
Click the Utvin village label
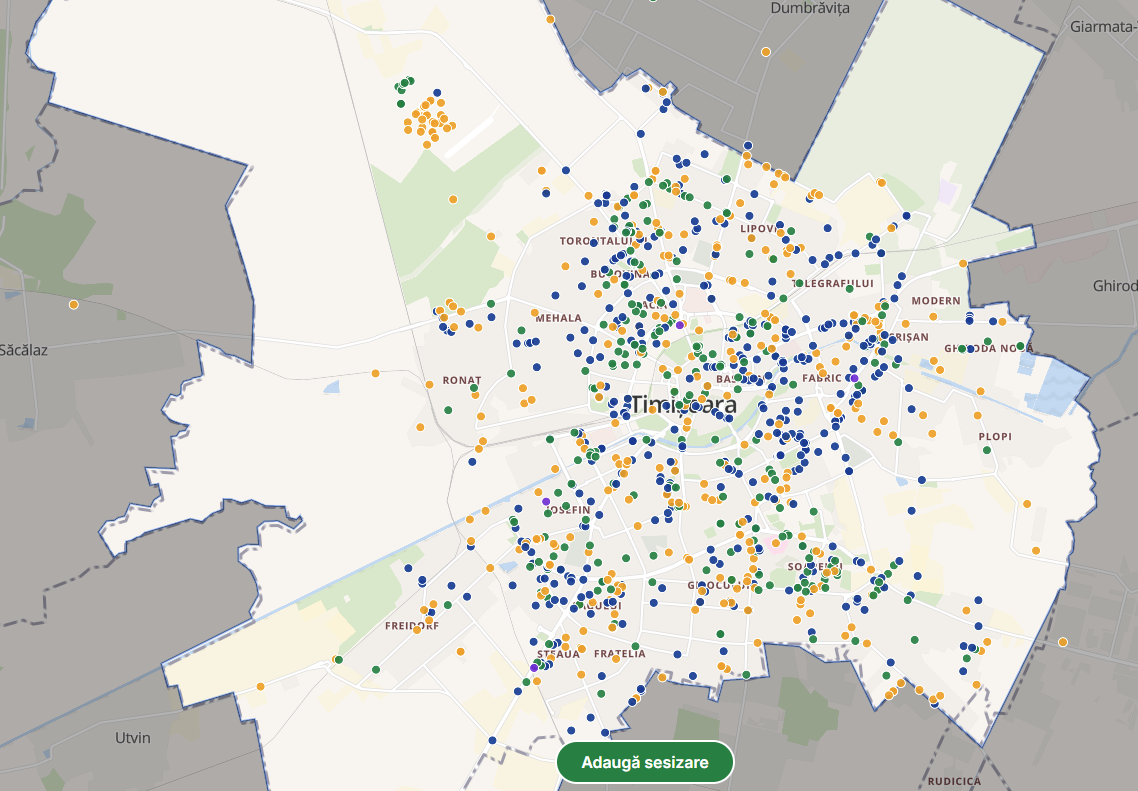[132, 738]
